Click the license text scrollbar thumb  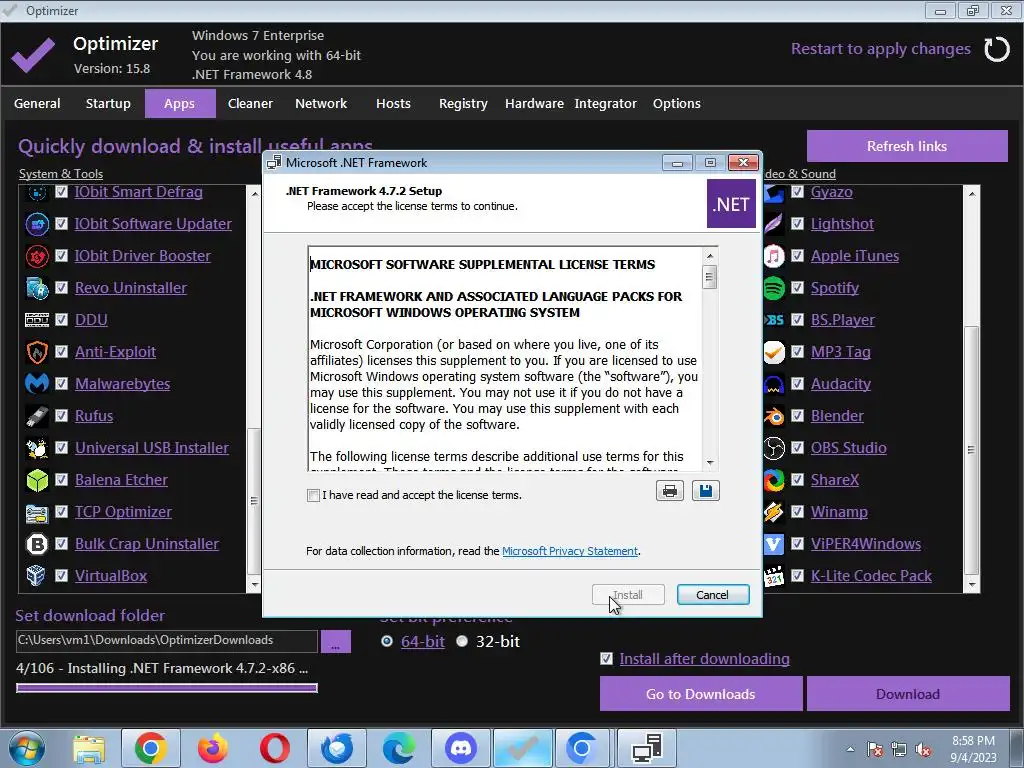(709, 278)
